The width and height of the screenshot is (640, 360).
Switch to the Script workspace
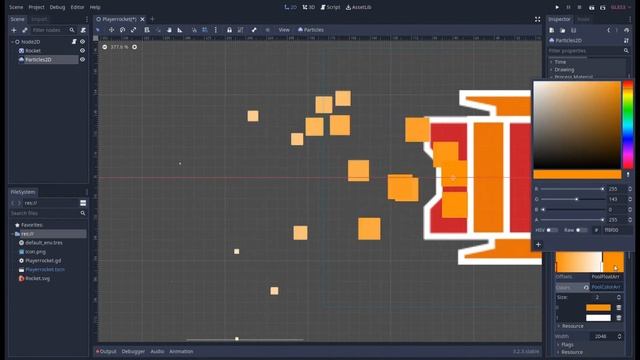tap(330, 7)
